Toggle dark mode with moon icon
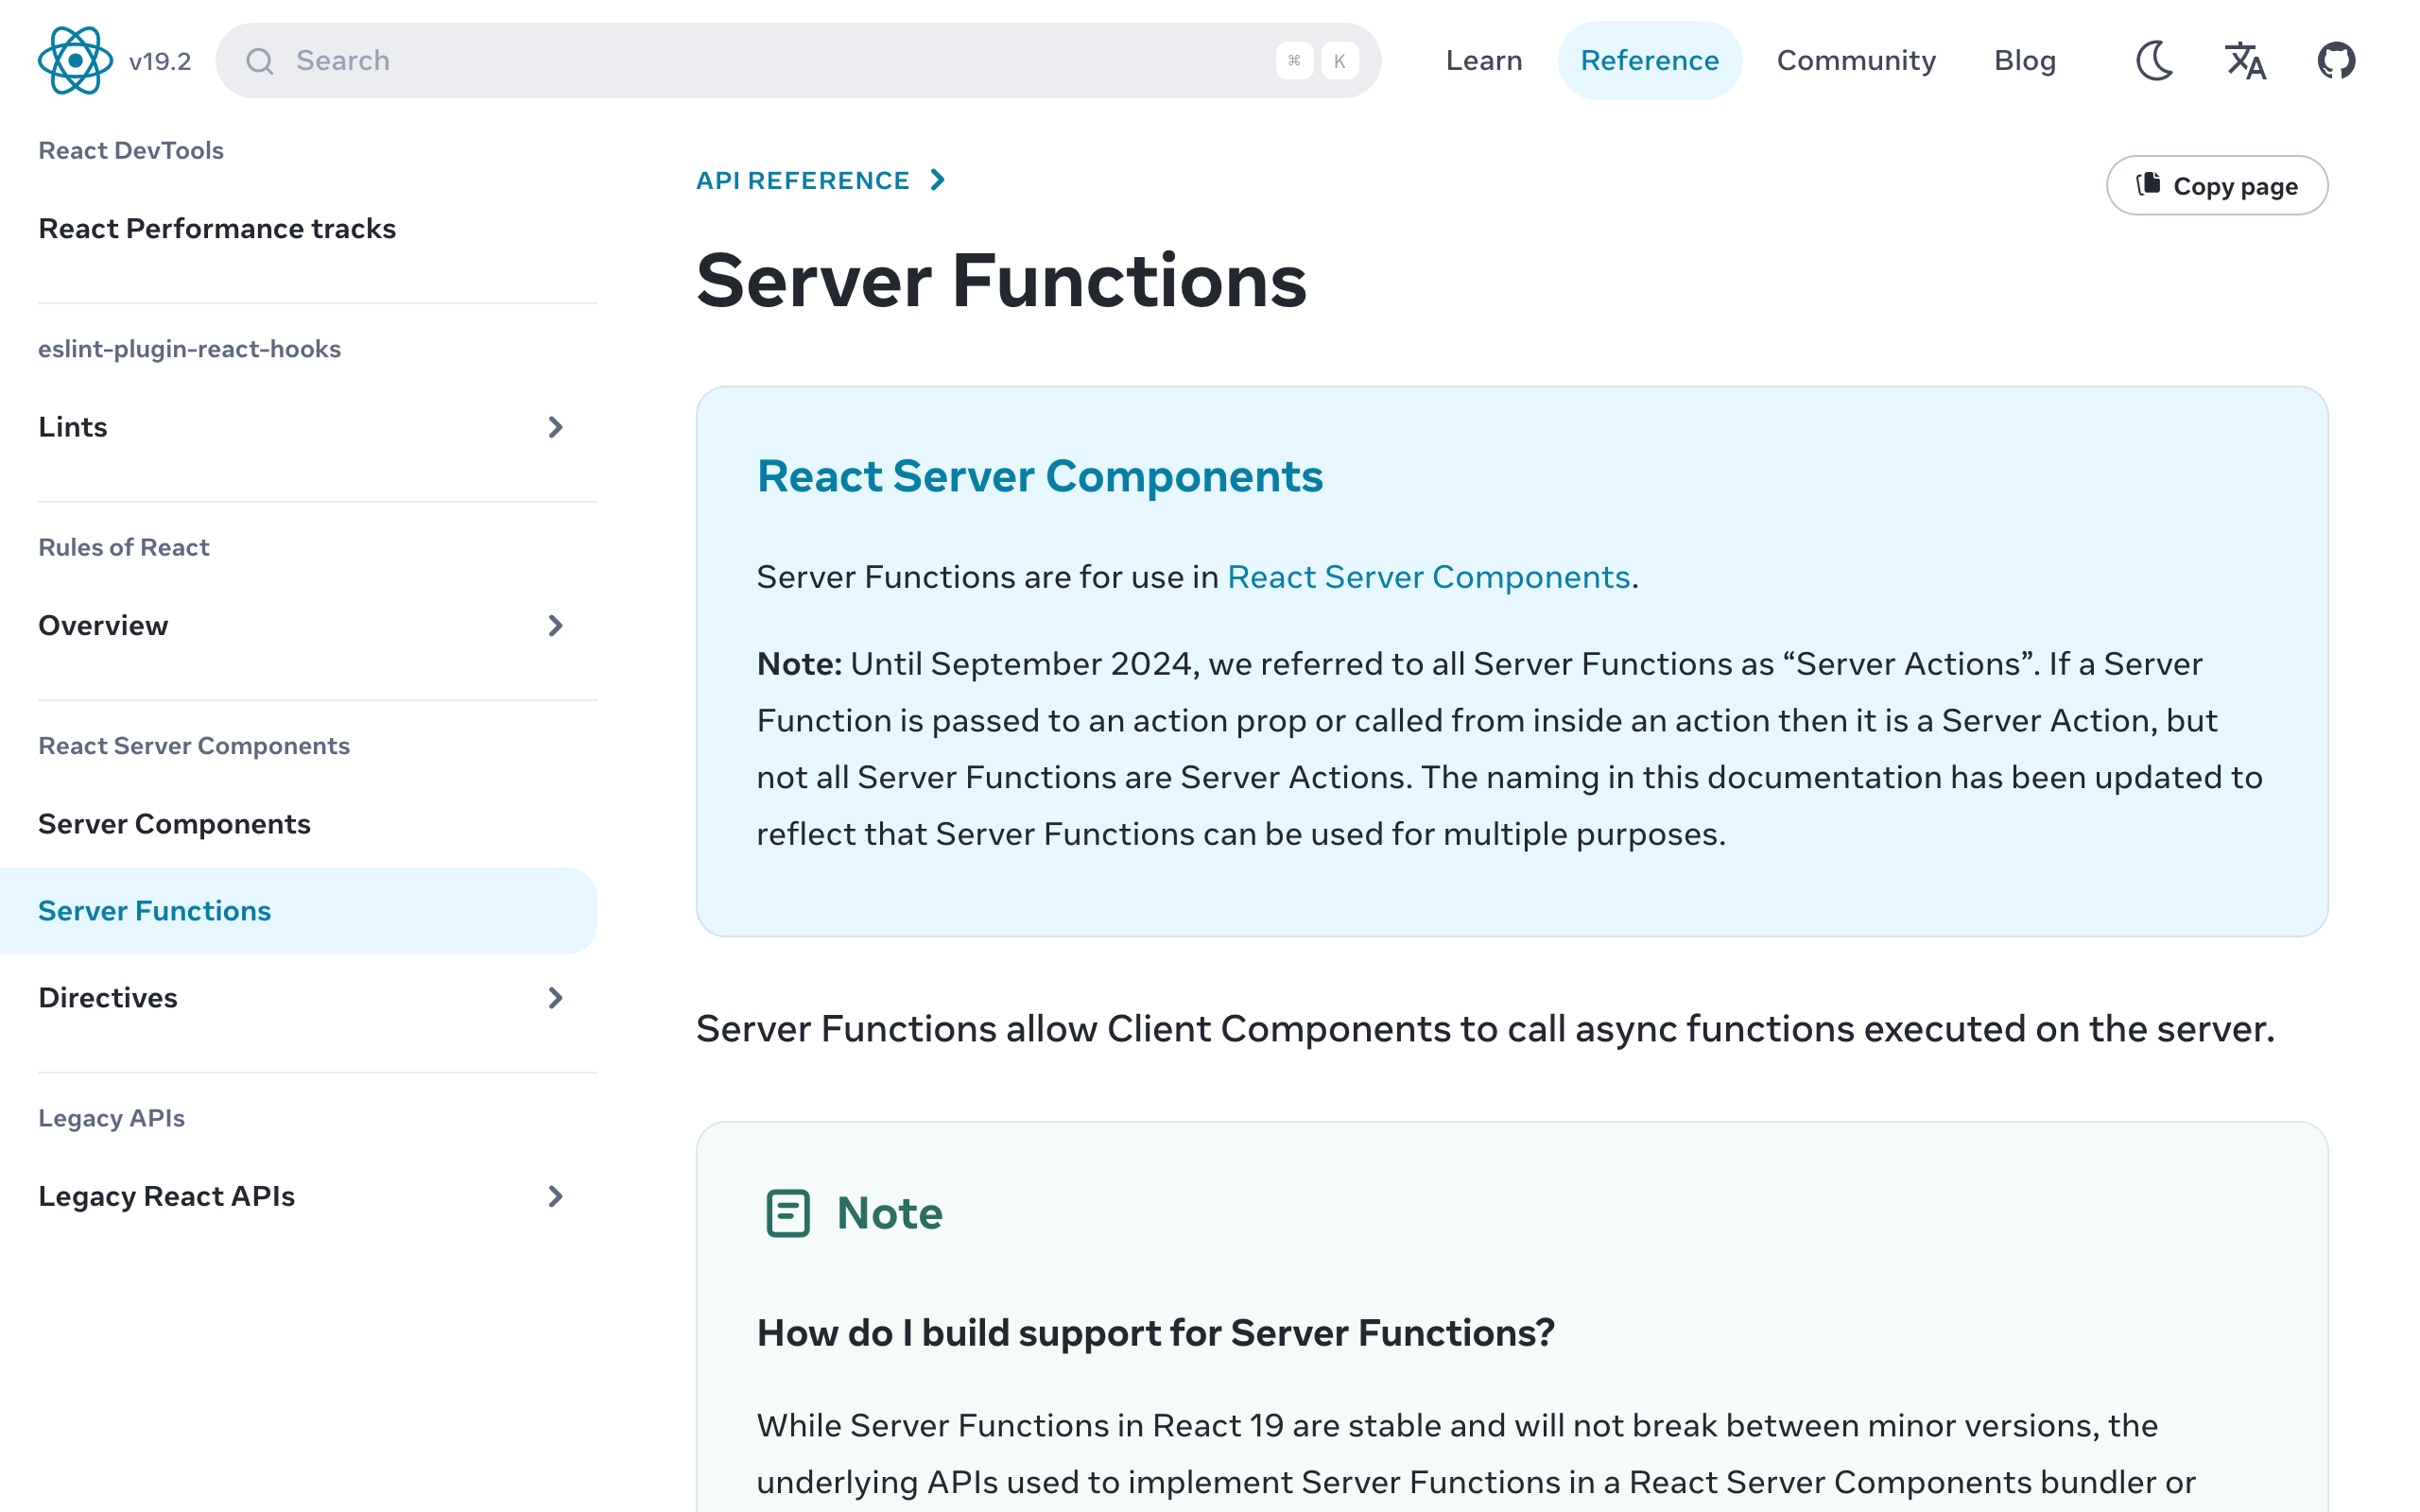The width and height of the screenshot is (2420, 1512). (2154, 60)
